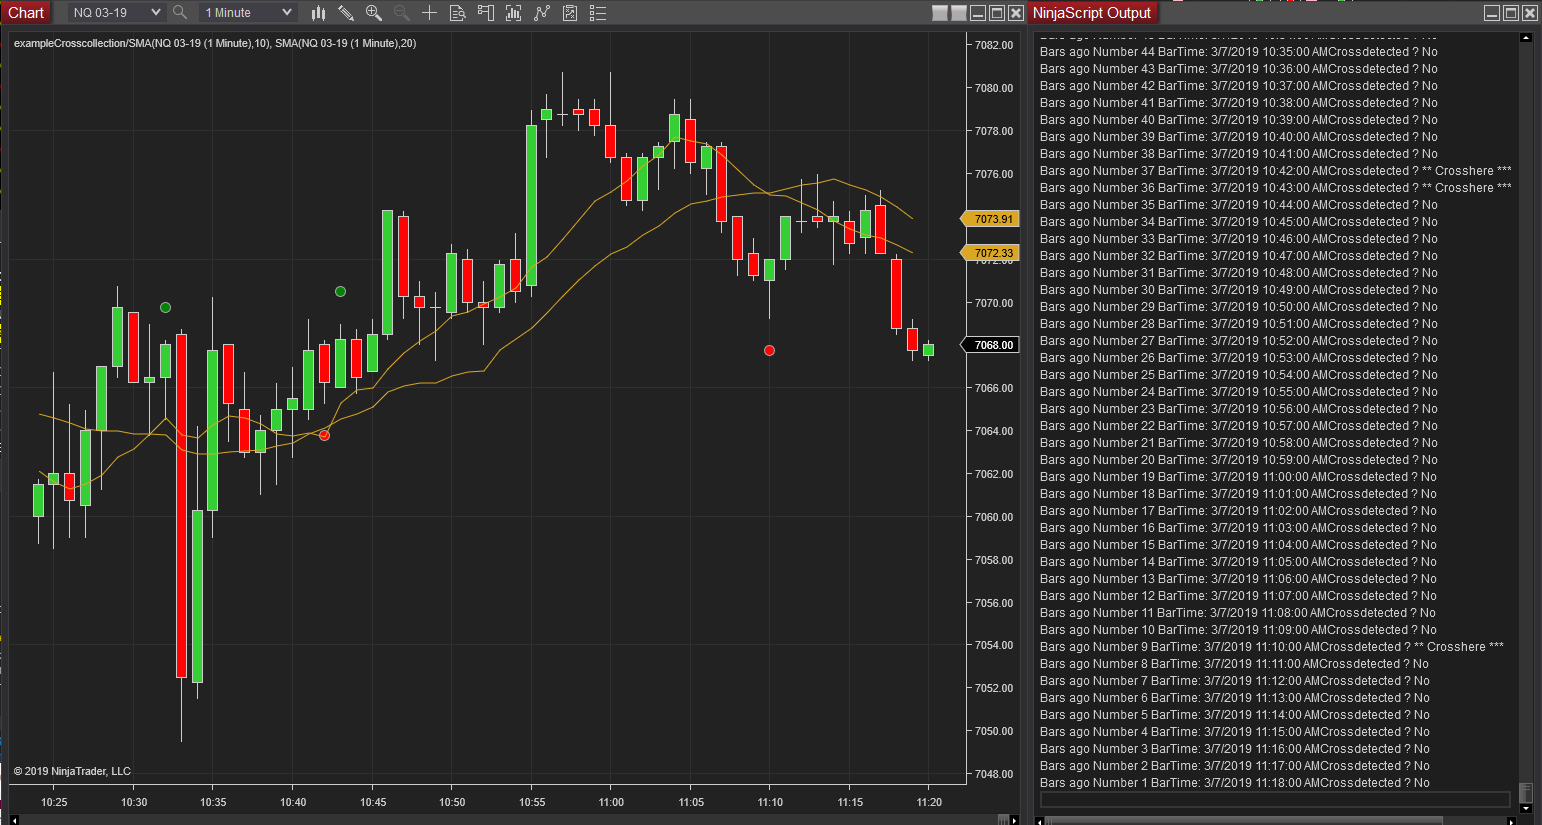Maximize the Chart window
The width and height of the screenshot is (1542, 825).
pos(997,13)
